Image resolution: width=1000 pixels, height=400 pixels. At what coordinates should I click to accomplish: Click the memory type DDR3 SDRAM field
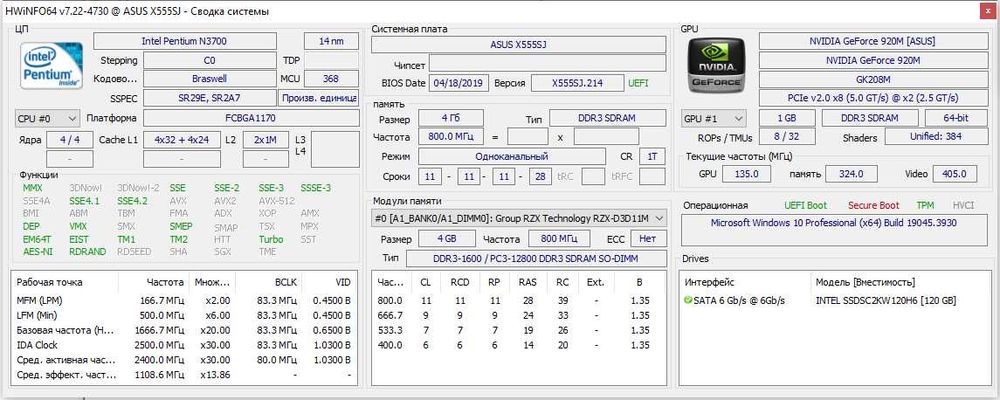[608, 118]
